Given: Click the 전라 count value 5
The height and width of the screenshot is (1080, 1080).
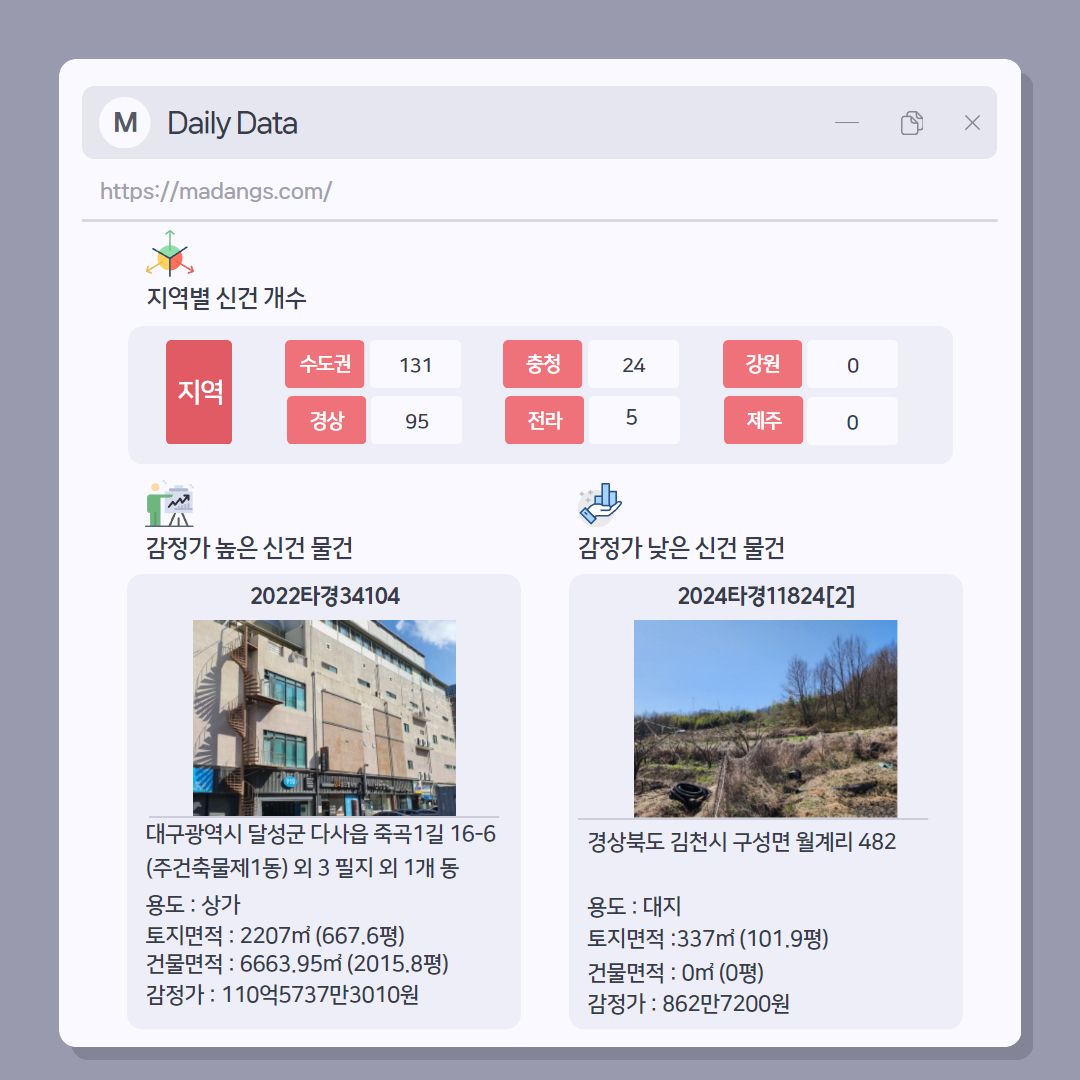Looking at the screenshot, I should tap(634, 420).
